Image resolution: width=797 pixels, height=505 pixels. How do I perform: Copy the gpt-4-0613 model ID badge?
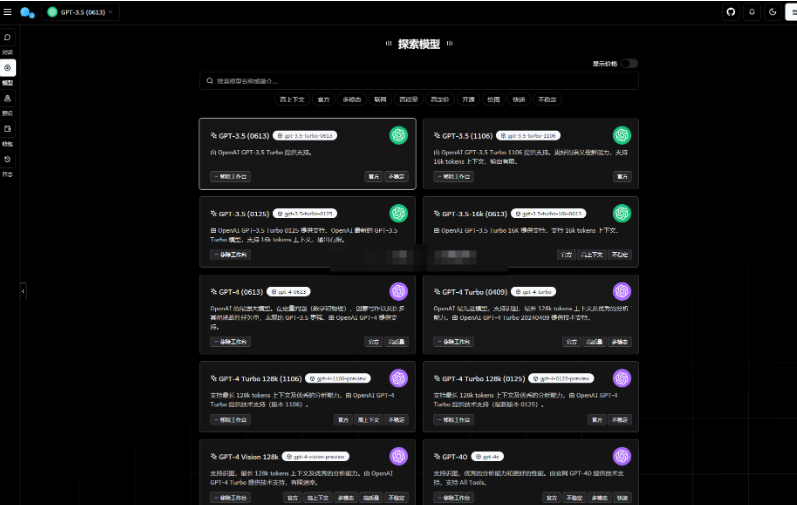pos(288,292)
